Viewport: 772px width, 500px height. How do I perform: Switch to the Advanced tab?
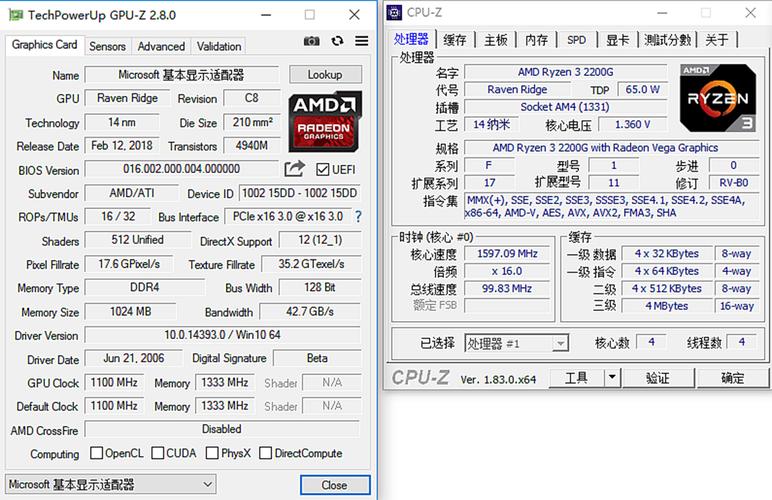coord(161,46)
